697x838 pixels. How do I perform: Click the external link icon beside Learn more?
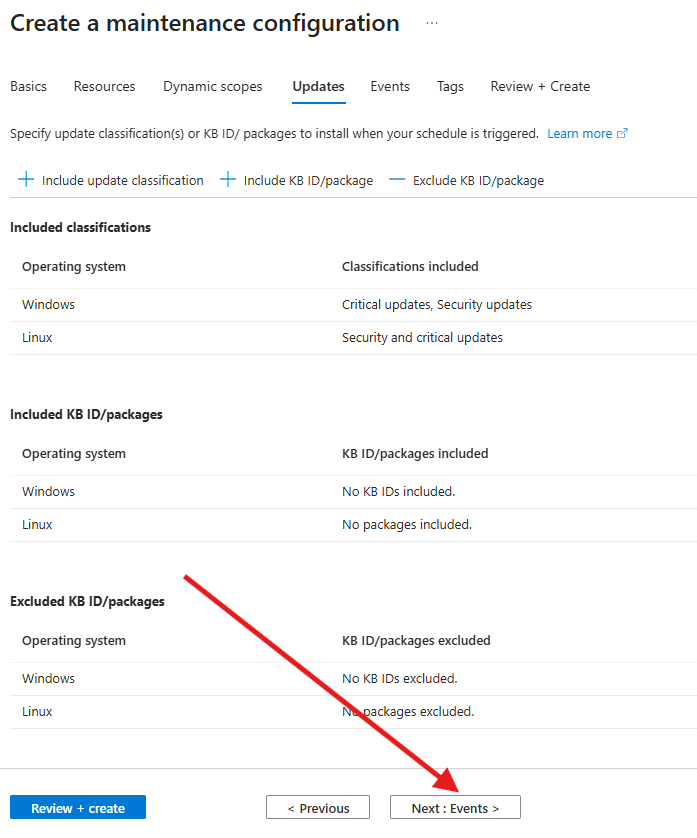(x=623, y=134)
